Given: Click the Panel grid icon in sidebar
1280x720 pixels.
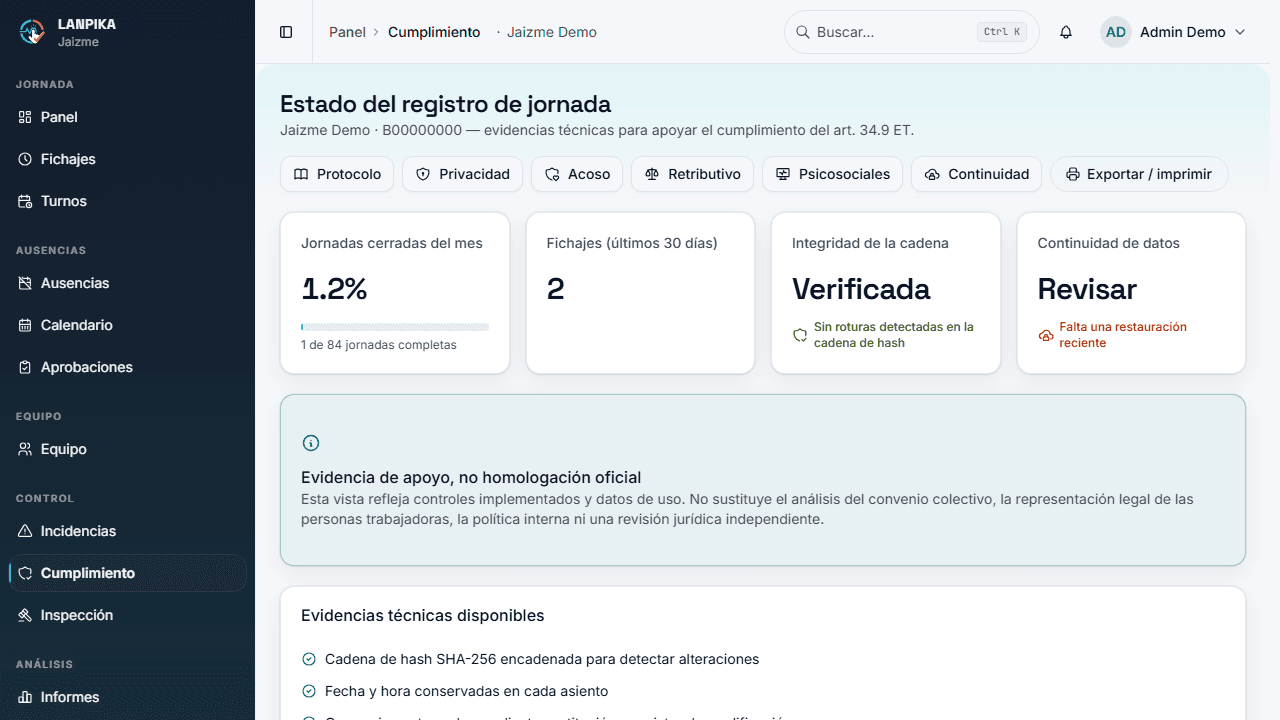Looking at the screenshot, I should pos(25,117).
